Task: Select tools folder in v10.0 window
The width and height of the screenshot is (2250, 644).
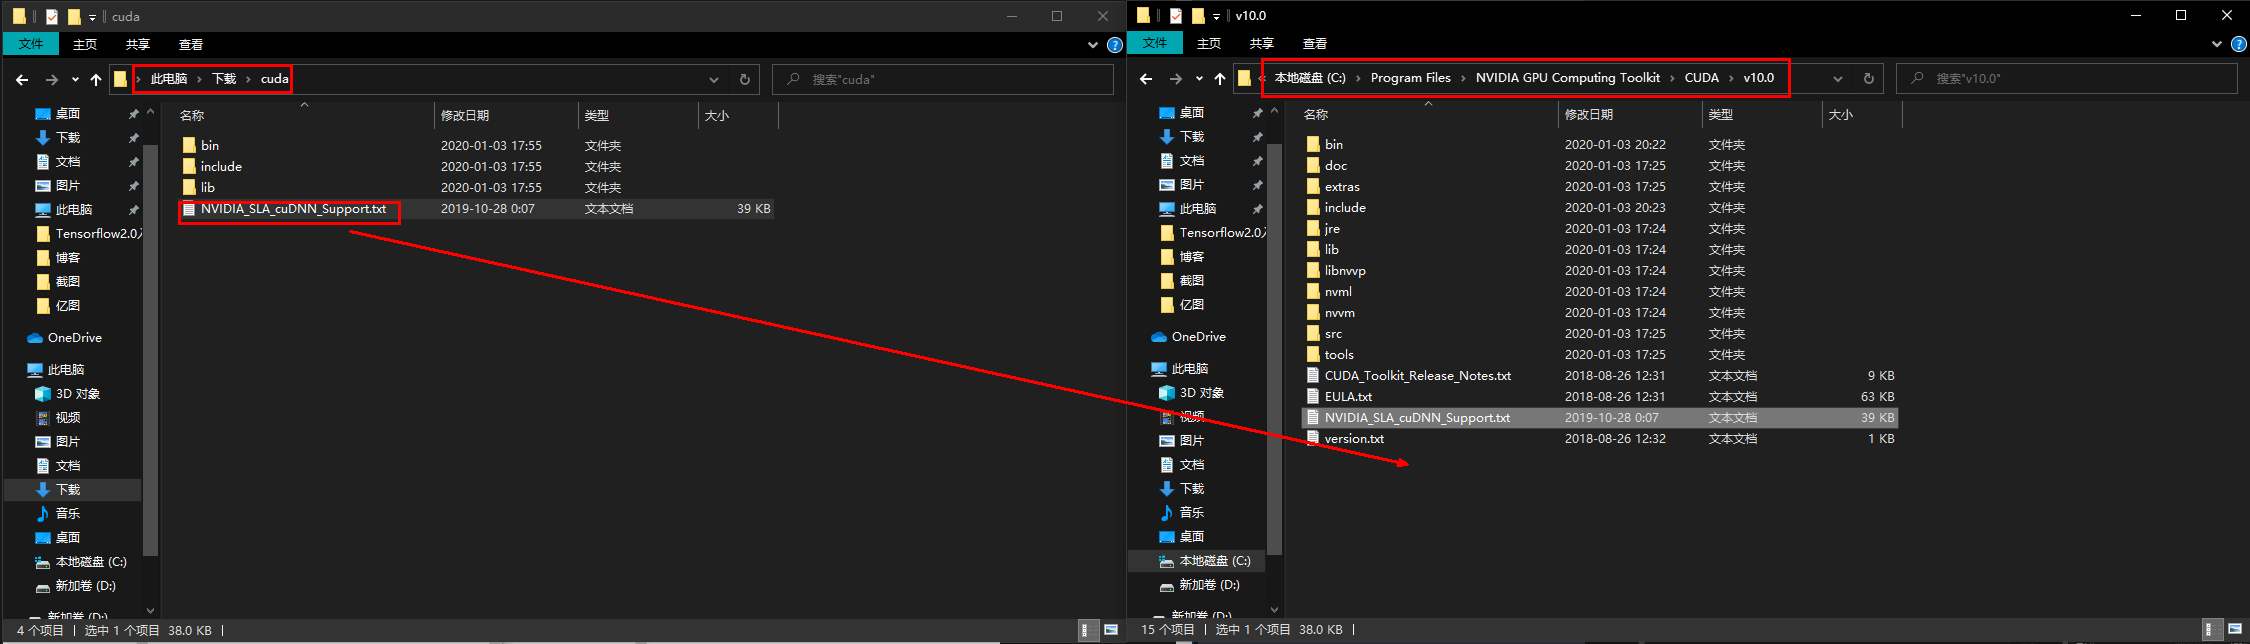Action: (x=1339, y=355)
